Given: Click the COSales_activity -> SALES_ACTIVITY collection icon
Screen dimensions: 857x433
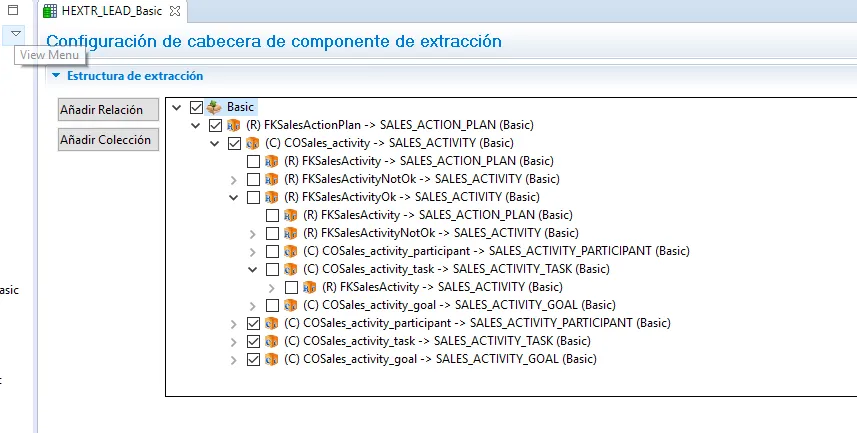Looking at the screenshot, I should click(x=253, y=143).
